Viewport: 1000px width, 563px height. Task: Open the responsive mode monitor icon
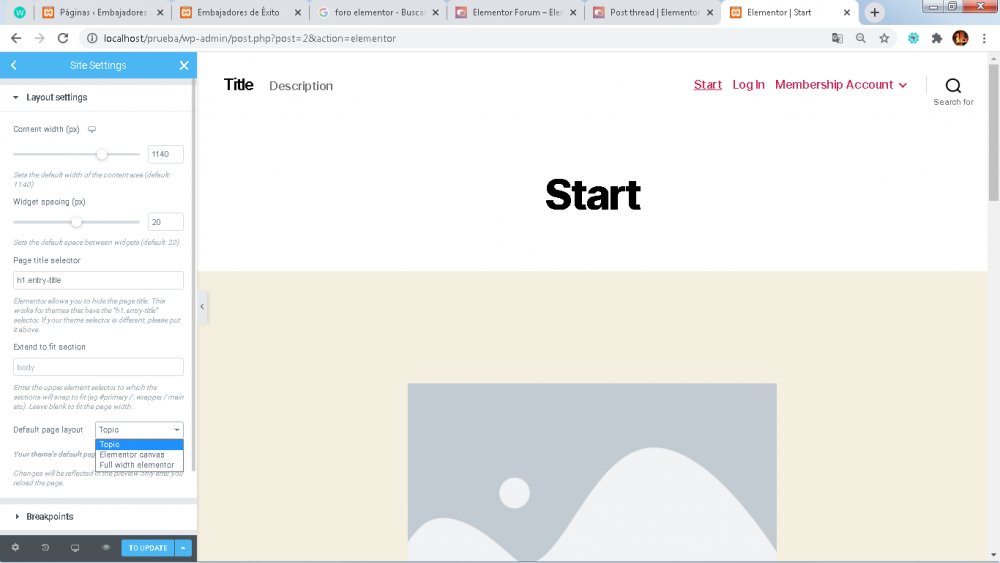(x=75, y=548)
